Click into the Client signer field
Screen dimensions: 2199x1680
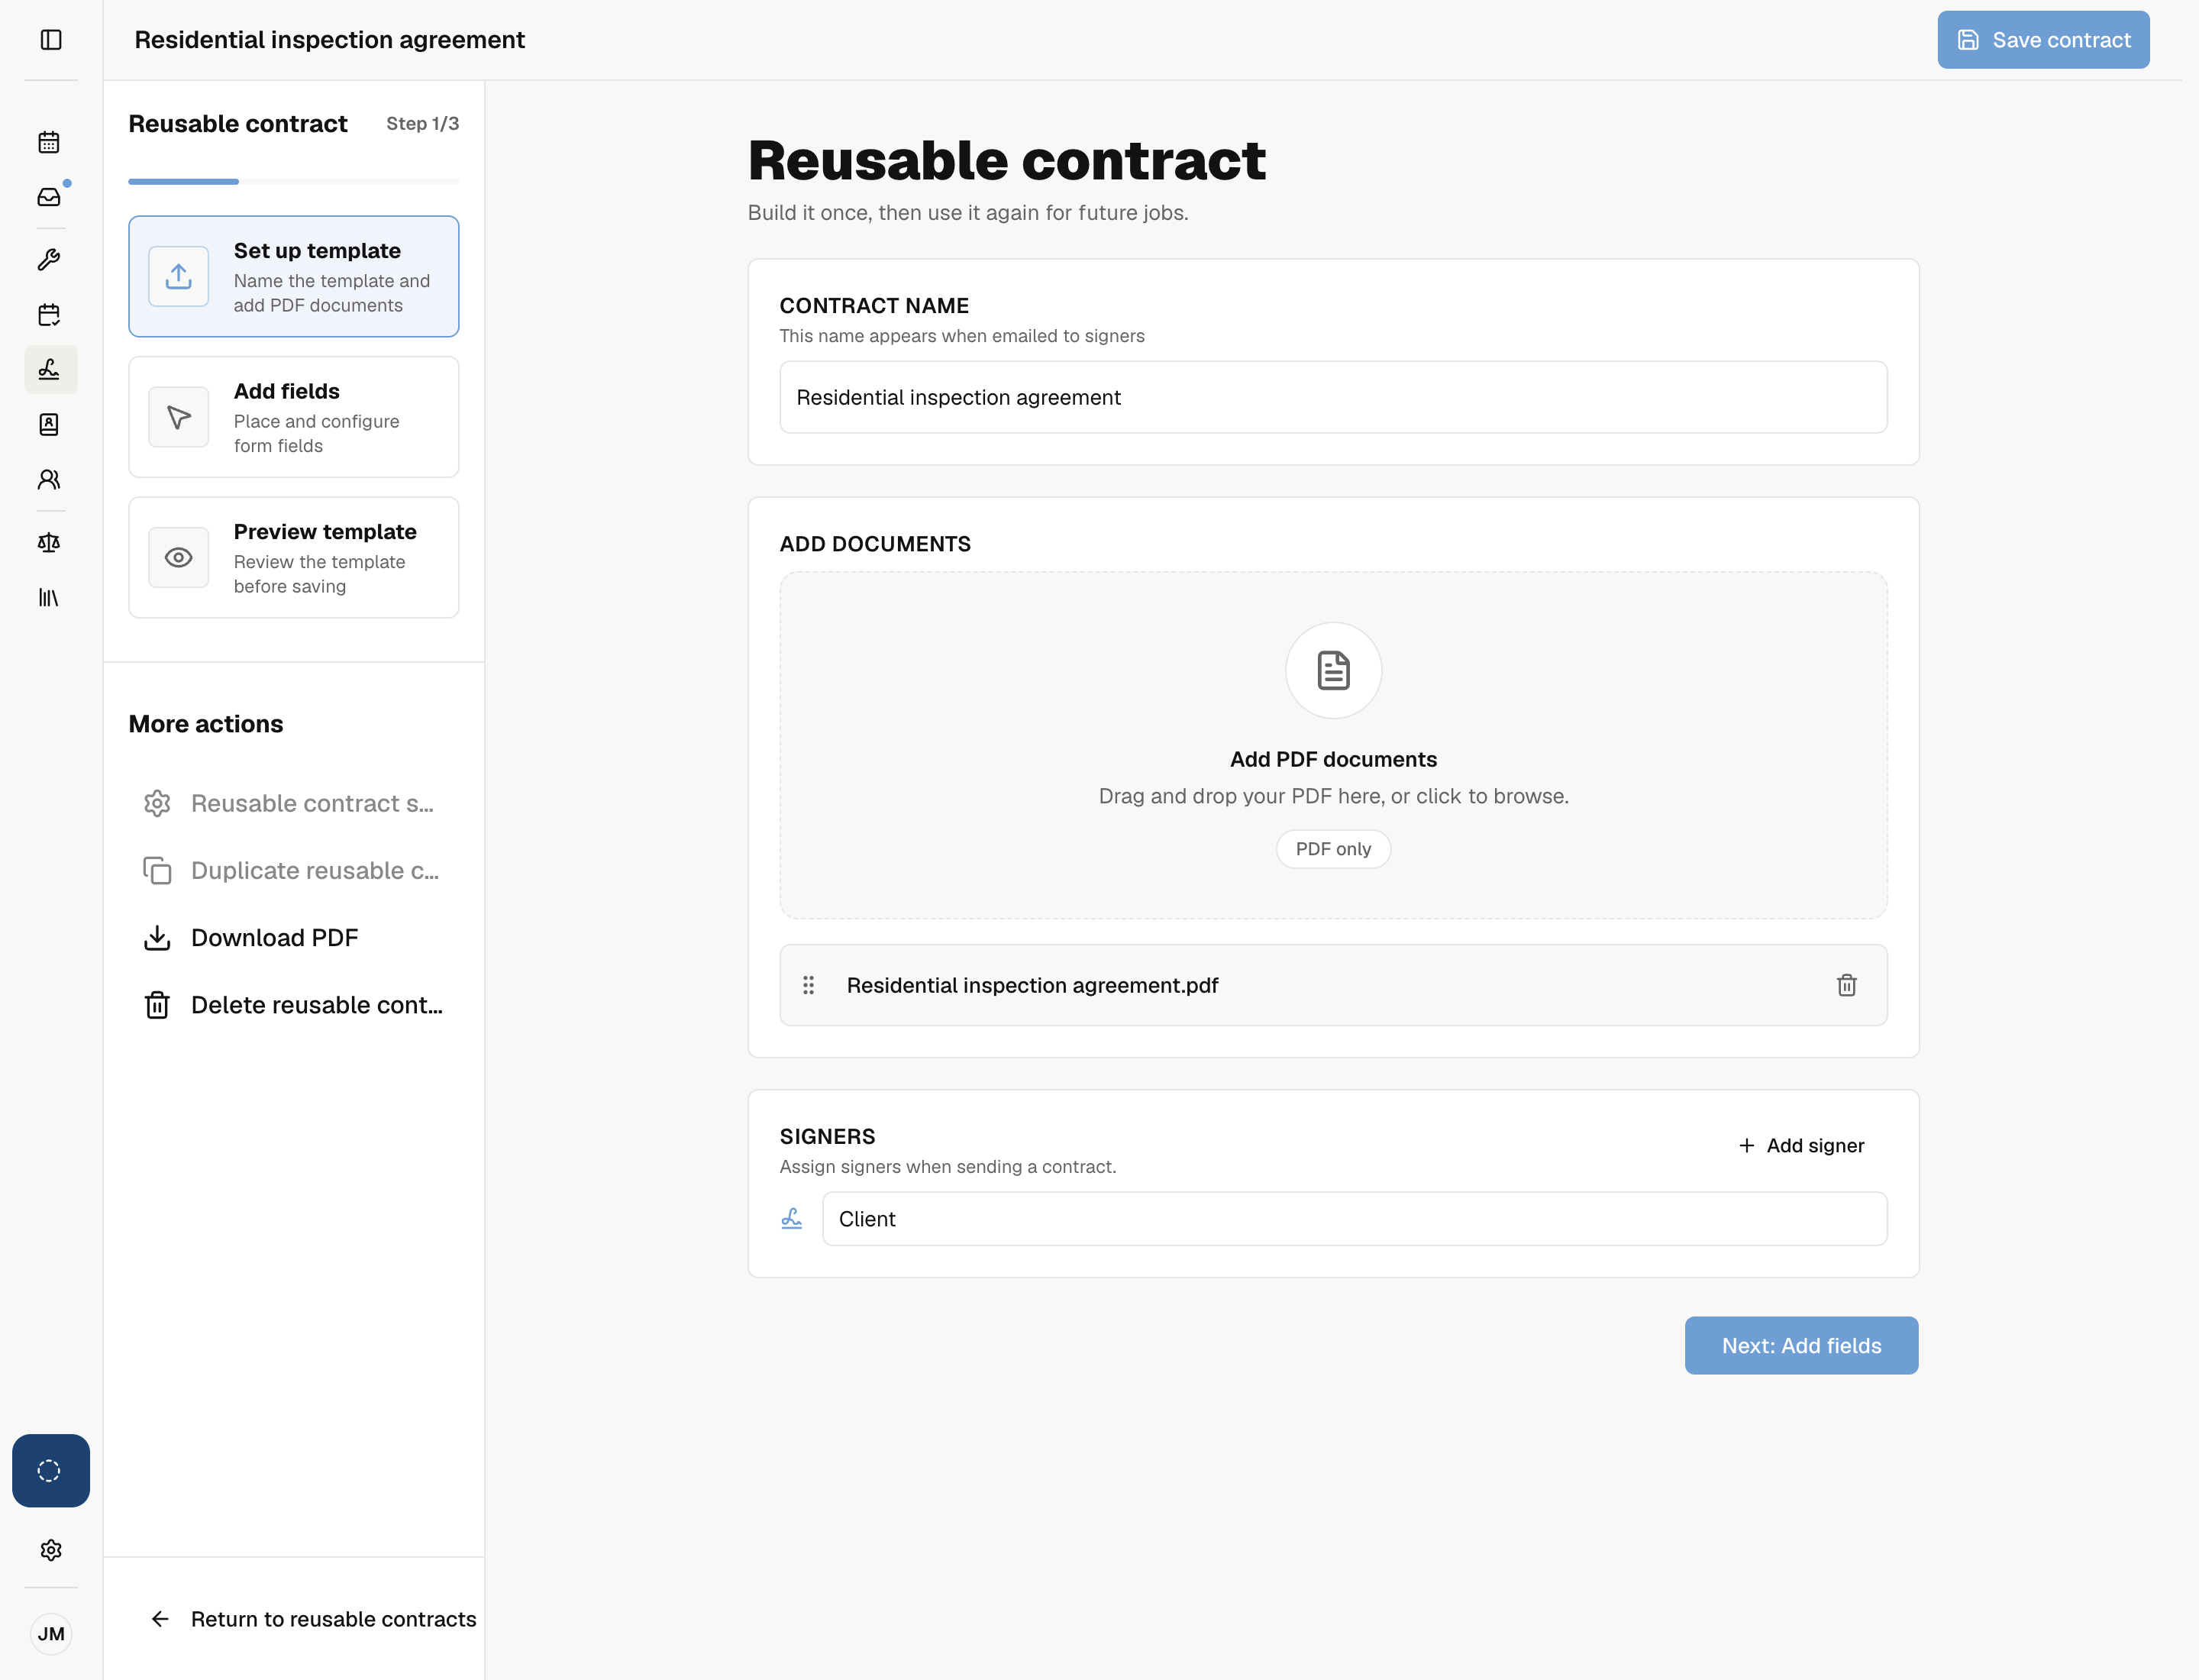1354,1219
